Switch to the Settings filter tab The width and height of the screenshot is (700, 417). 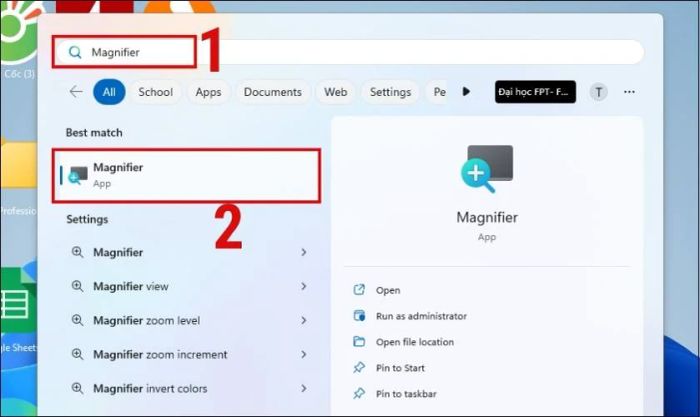[390, 92]
